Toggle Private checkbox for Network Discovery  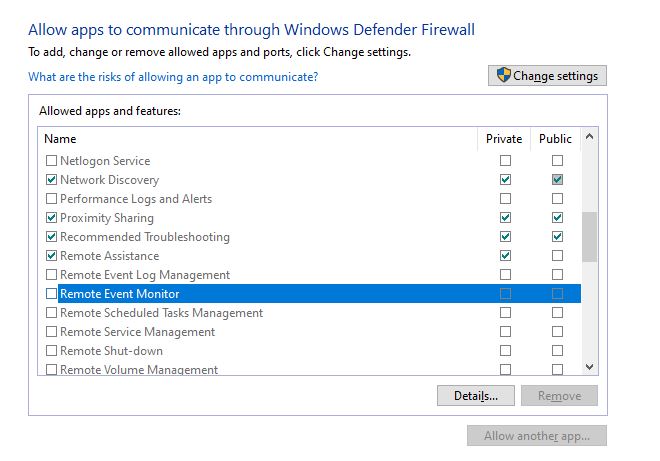click(506, 180)
